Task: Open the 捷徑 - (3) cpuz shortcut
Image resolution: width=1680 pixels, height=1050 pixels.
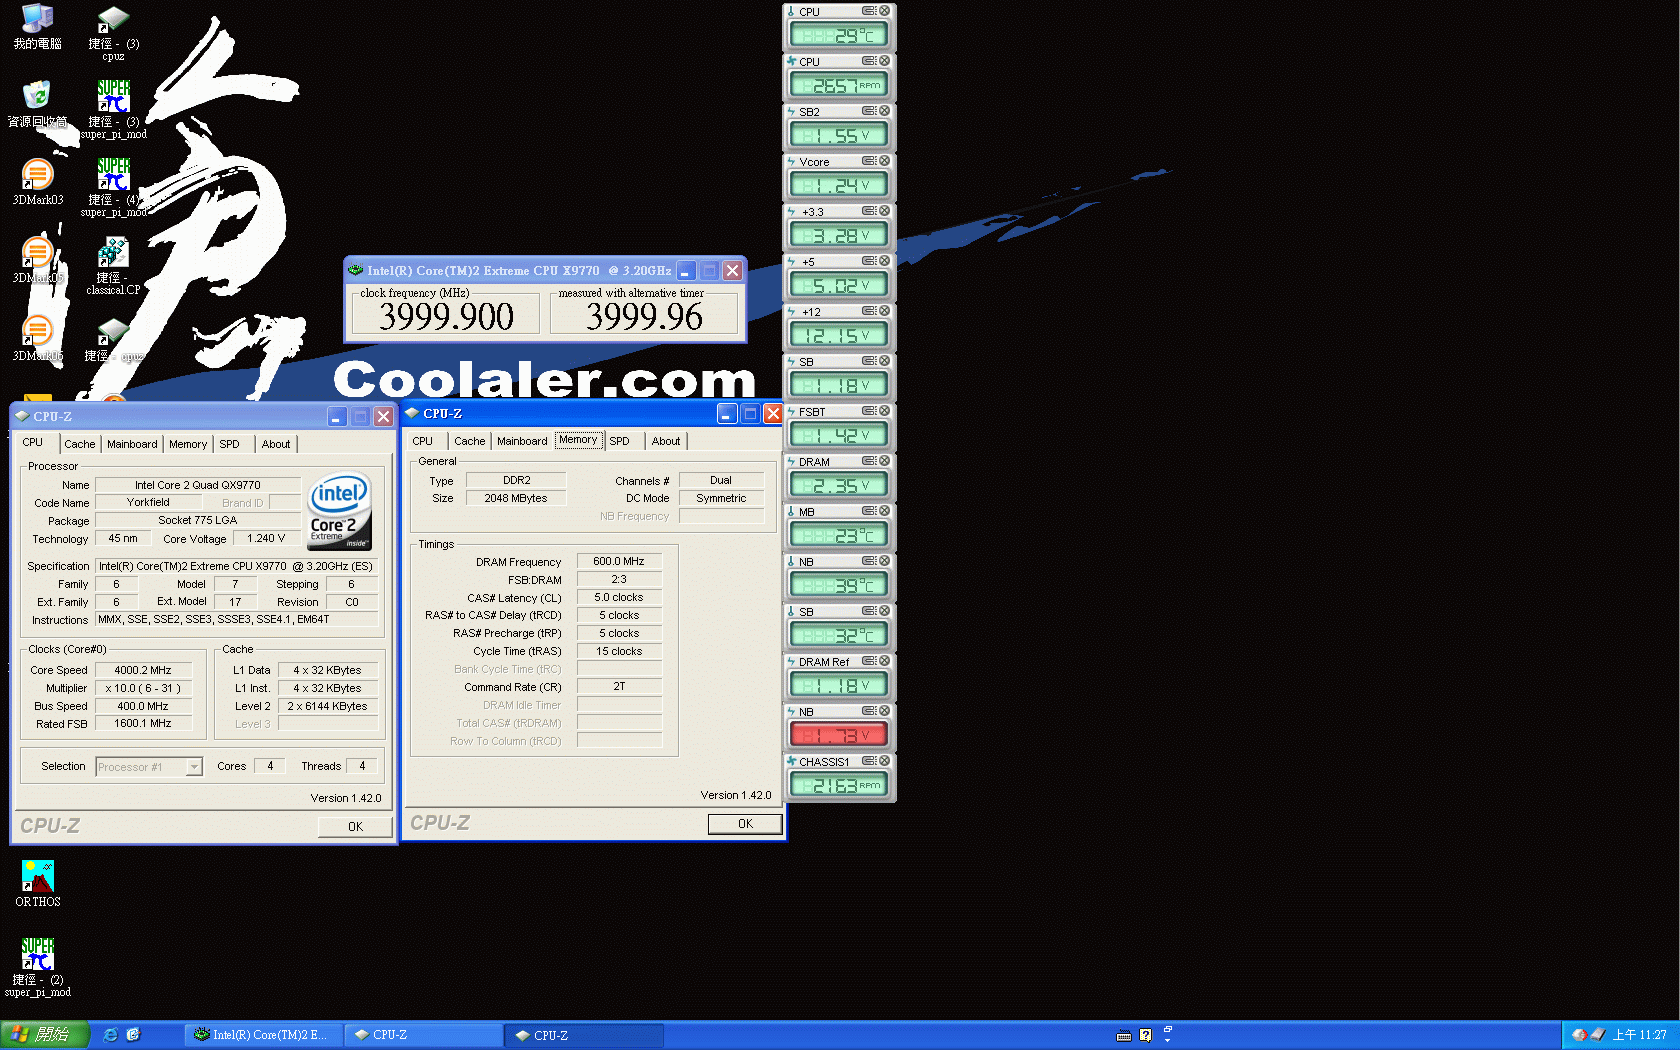Action: click(113, 32)
